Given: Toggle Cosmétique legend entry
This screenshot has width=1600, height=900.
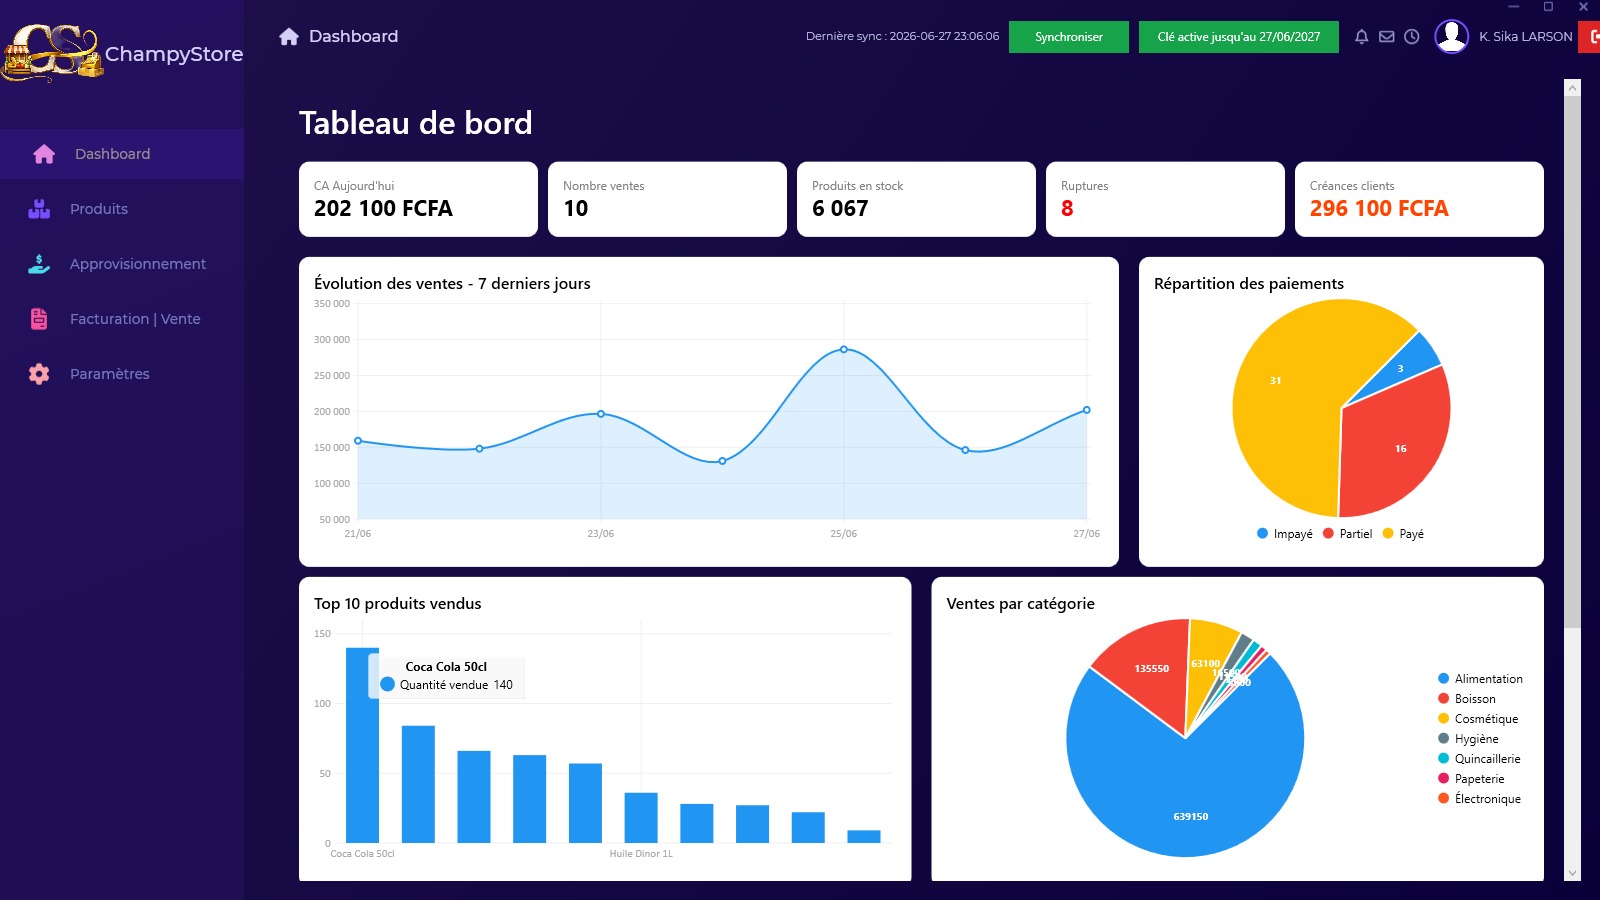Looking at the screenshot, I should point(1478,719).
